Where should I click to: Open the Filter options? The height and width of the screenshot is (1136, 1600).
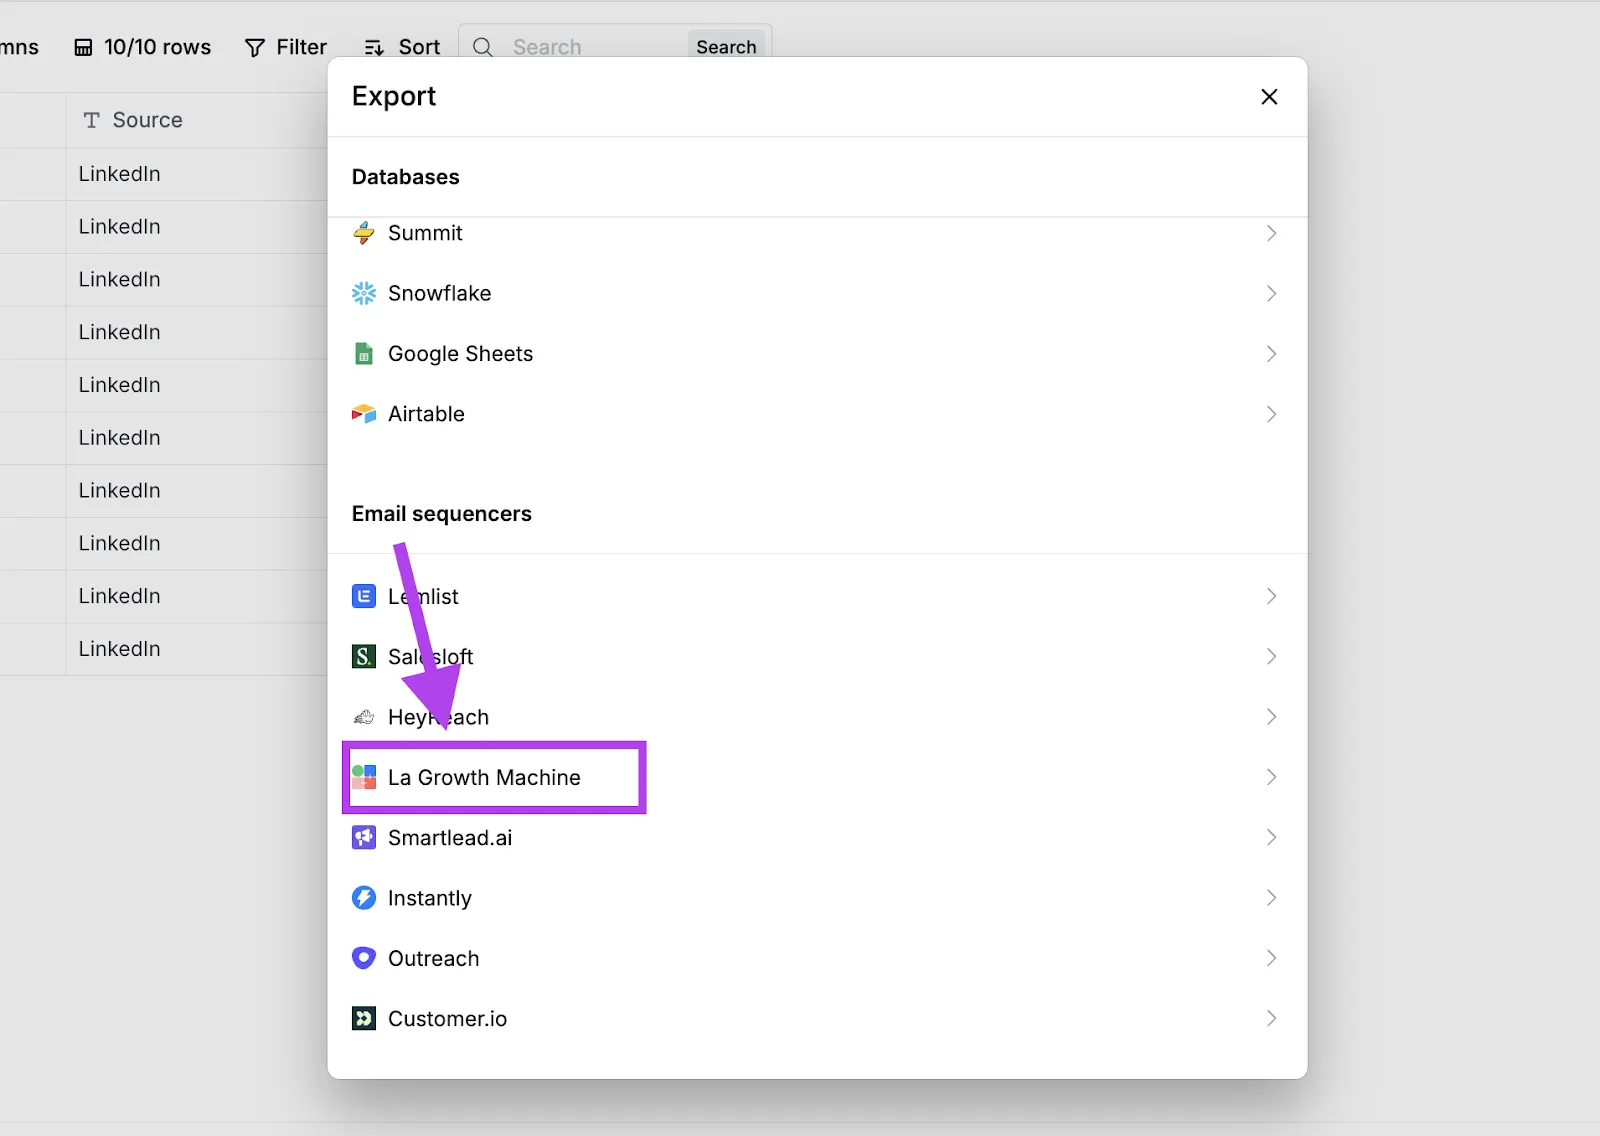[x=286, y=47]
